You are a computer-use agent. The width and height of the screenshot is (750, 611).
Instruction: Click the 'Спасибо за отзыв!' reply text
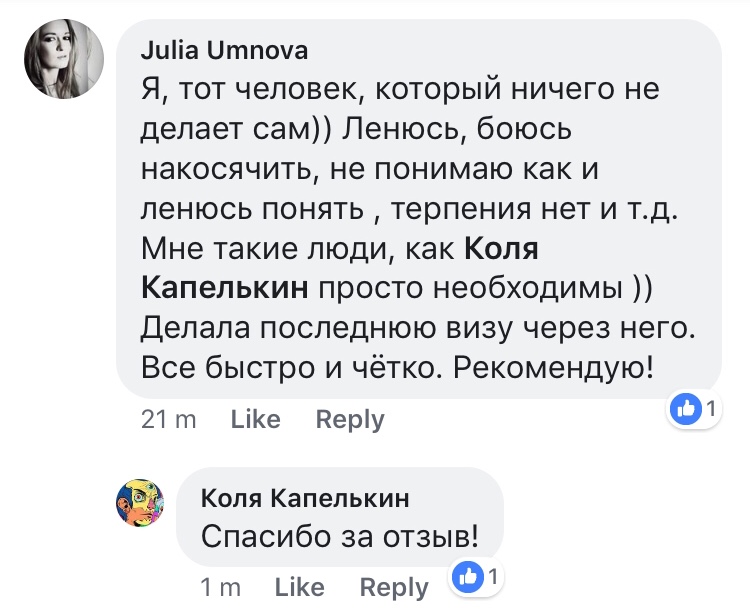tap(340, 536)
